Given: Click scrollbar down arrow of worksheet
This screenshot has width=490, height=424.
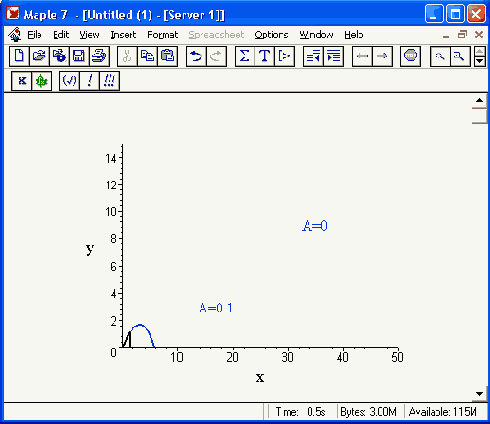Looking at the screenshot, I should tap(479, 394).
